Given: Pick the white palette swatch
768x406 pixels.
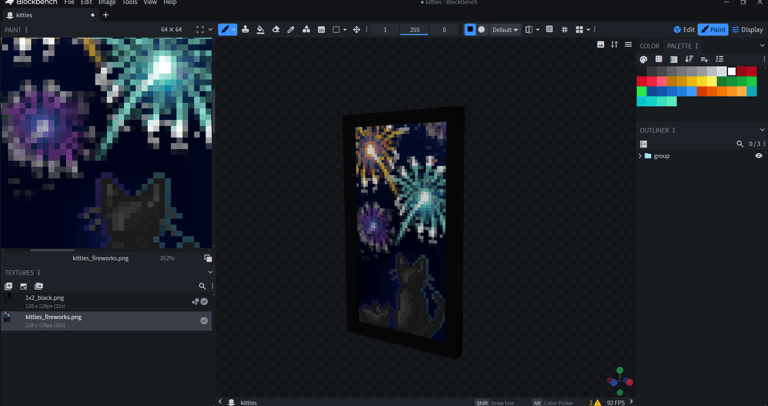Looking at the screenshot, I should (x=732, y=72).
